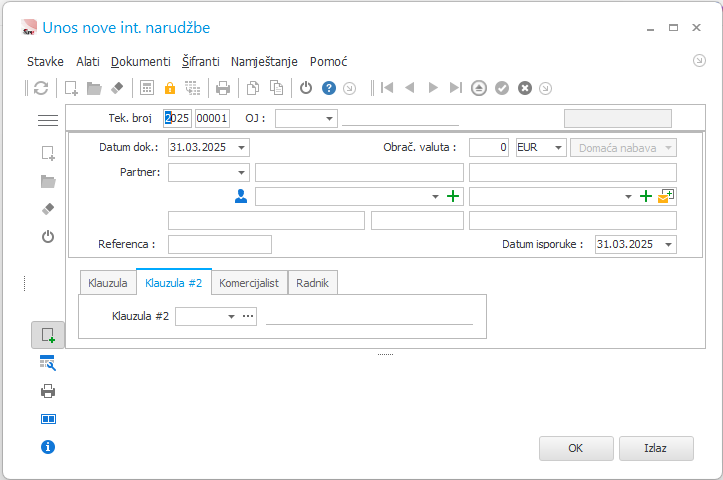This screenshot has width=723, height=480.
Task: Open the Partner dropdown
Action: click(241, 172)
